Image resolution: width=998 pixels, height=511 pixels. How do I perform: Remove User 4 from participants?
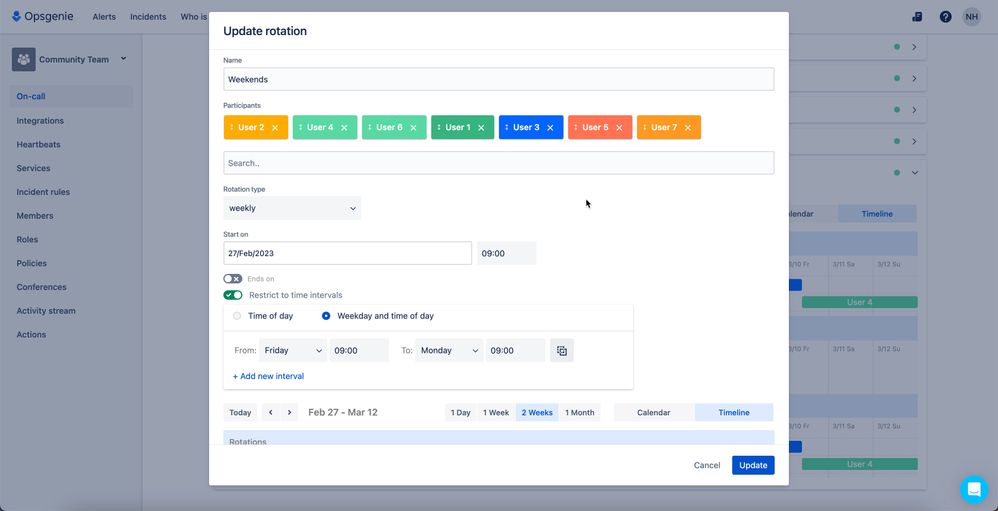pyautogui.click(x=344, y=127)
